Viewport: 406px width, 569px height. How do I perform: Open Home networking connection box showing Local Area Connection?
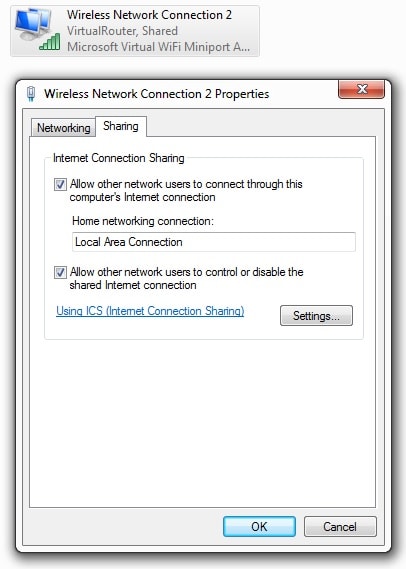pos(214,242)
